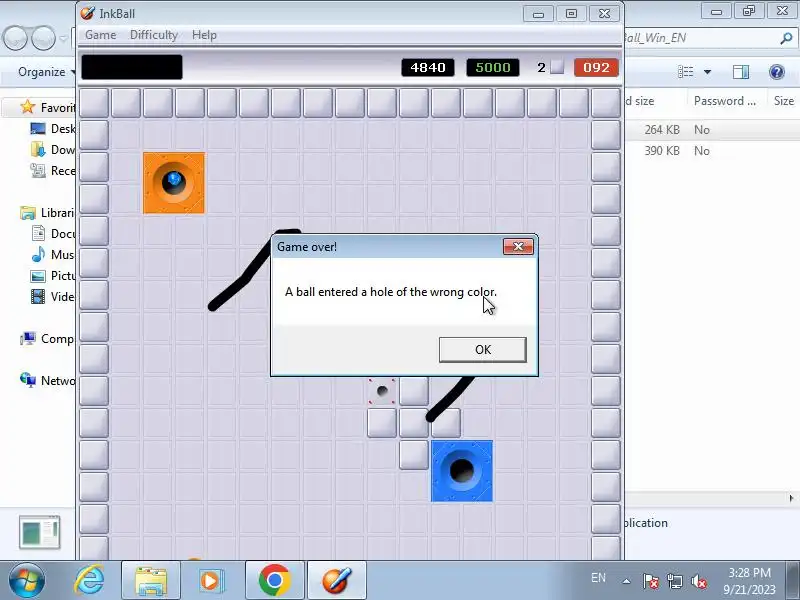Click the 390 KB file size cell
The width and height of the screenshot is (800, 600).
click(662, 151)
